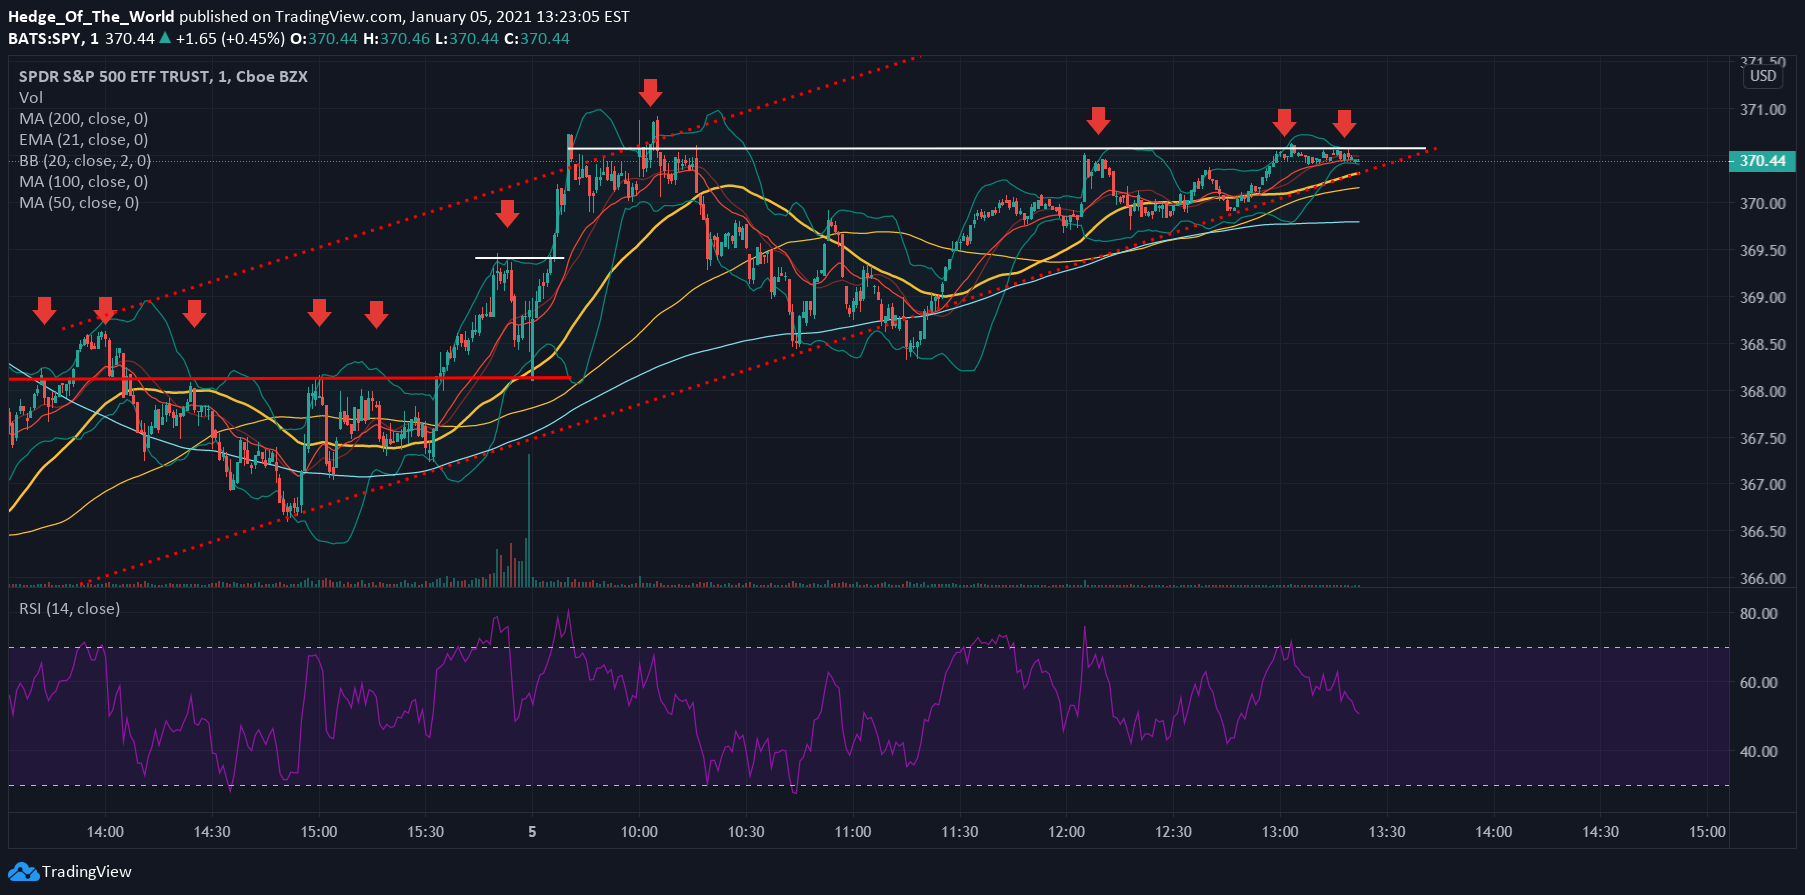Click the green up-triangle price change icon
The height and width of the screenshot is (895, 1805).
tap(165, 38)
